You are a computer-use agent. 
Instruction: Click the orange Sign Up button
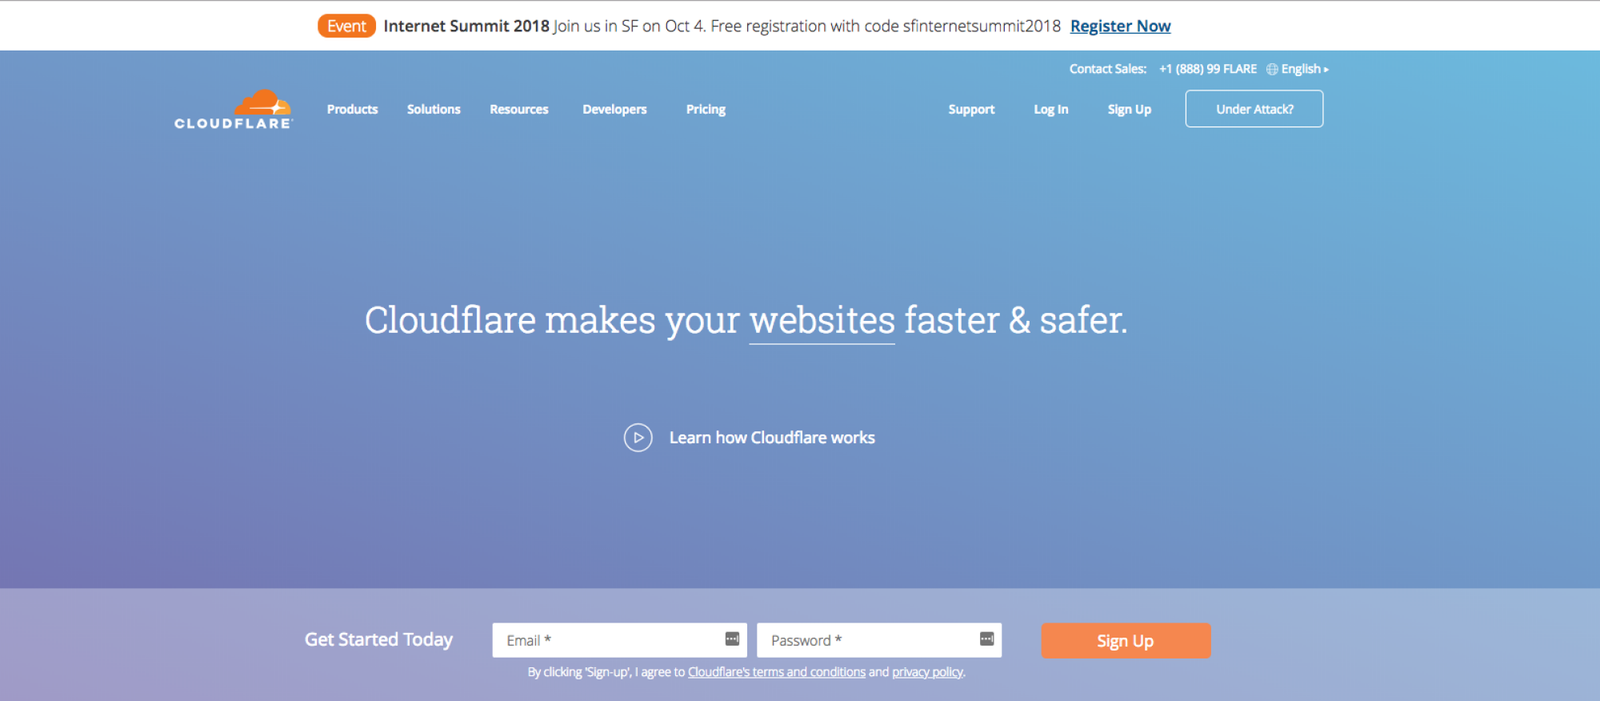1126,641
